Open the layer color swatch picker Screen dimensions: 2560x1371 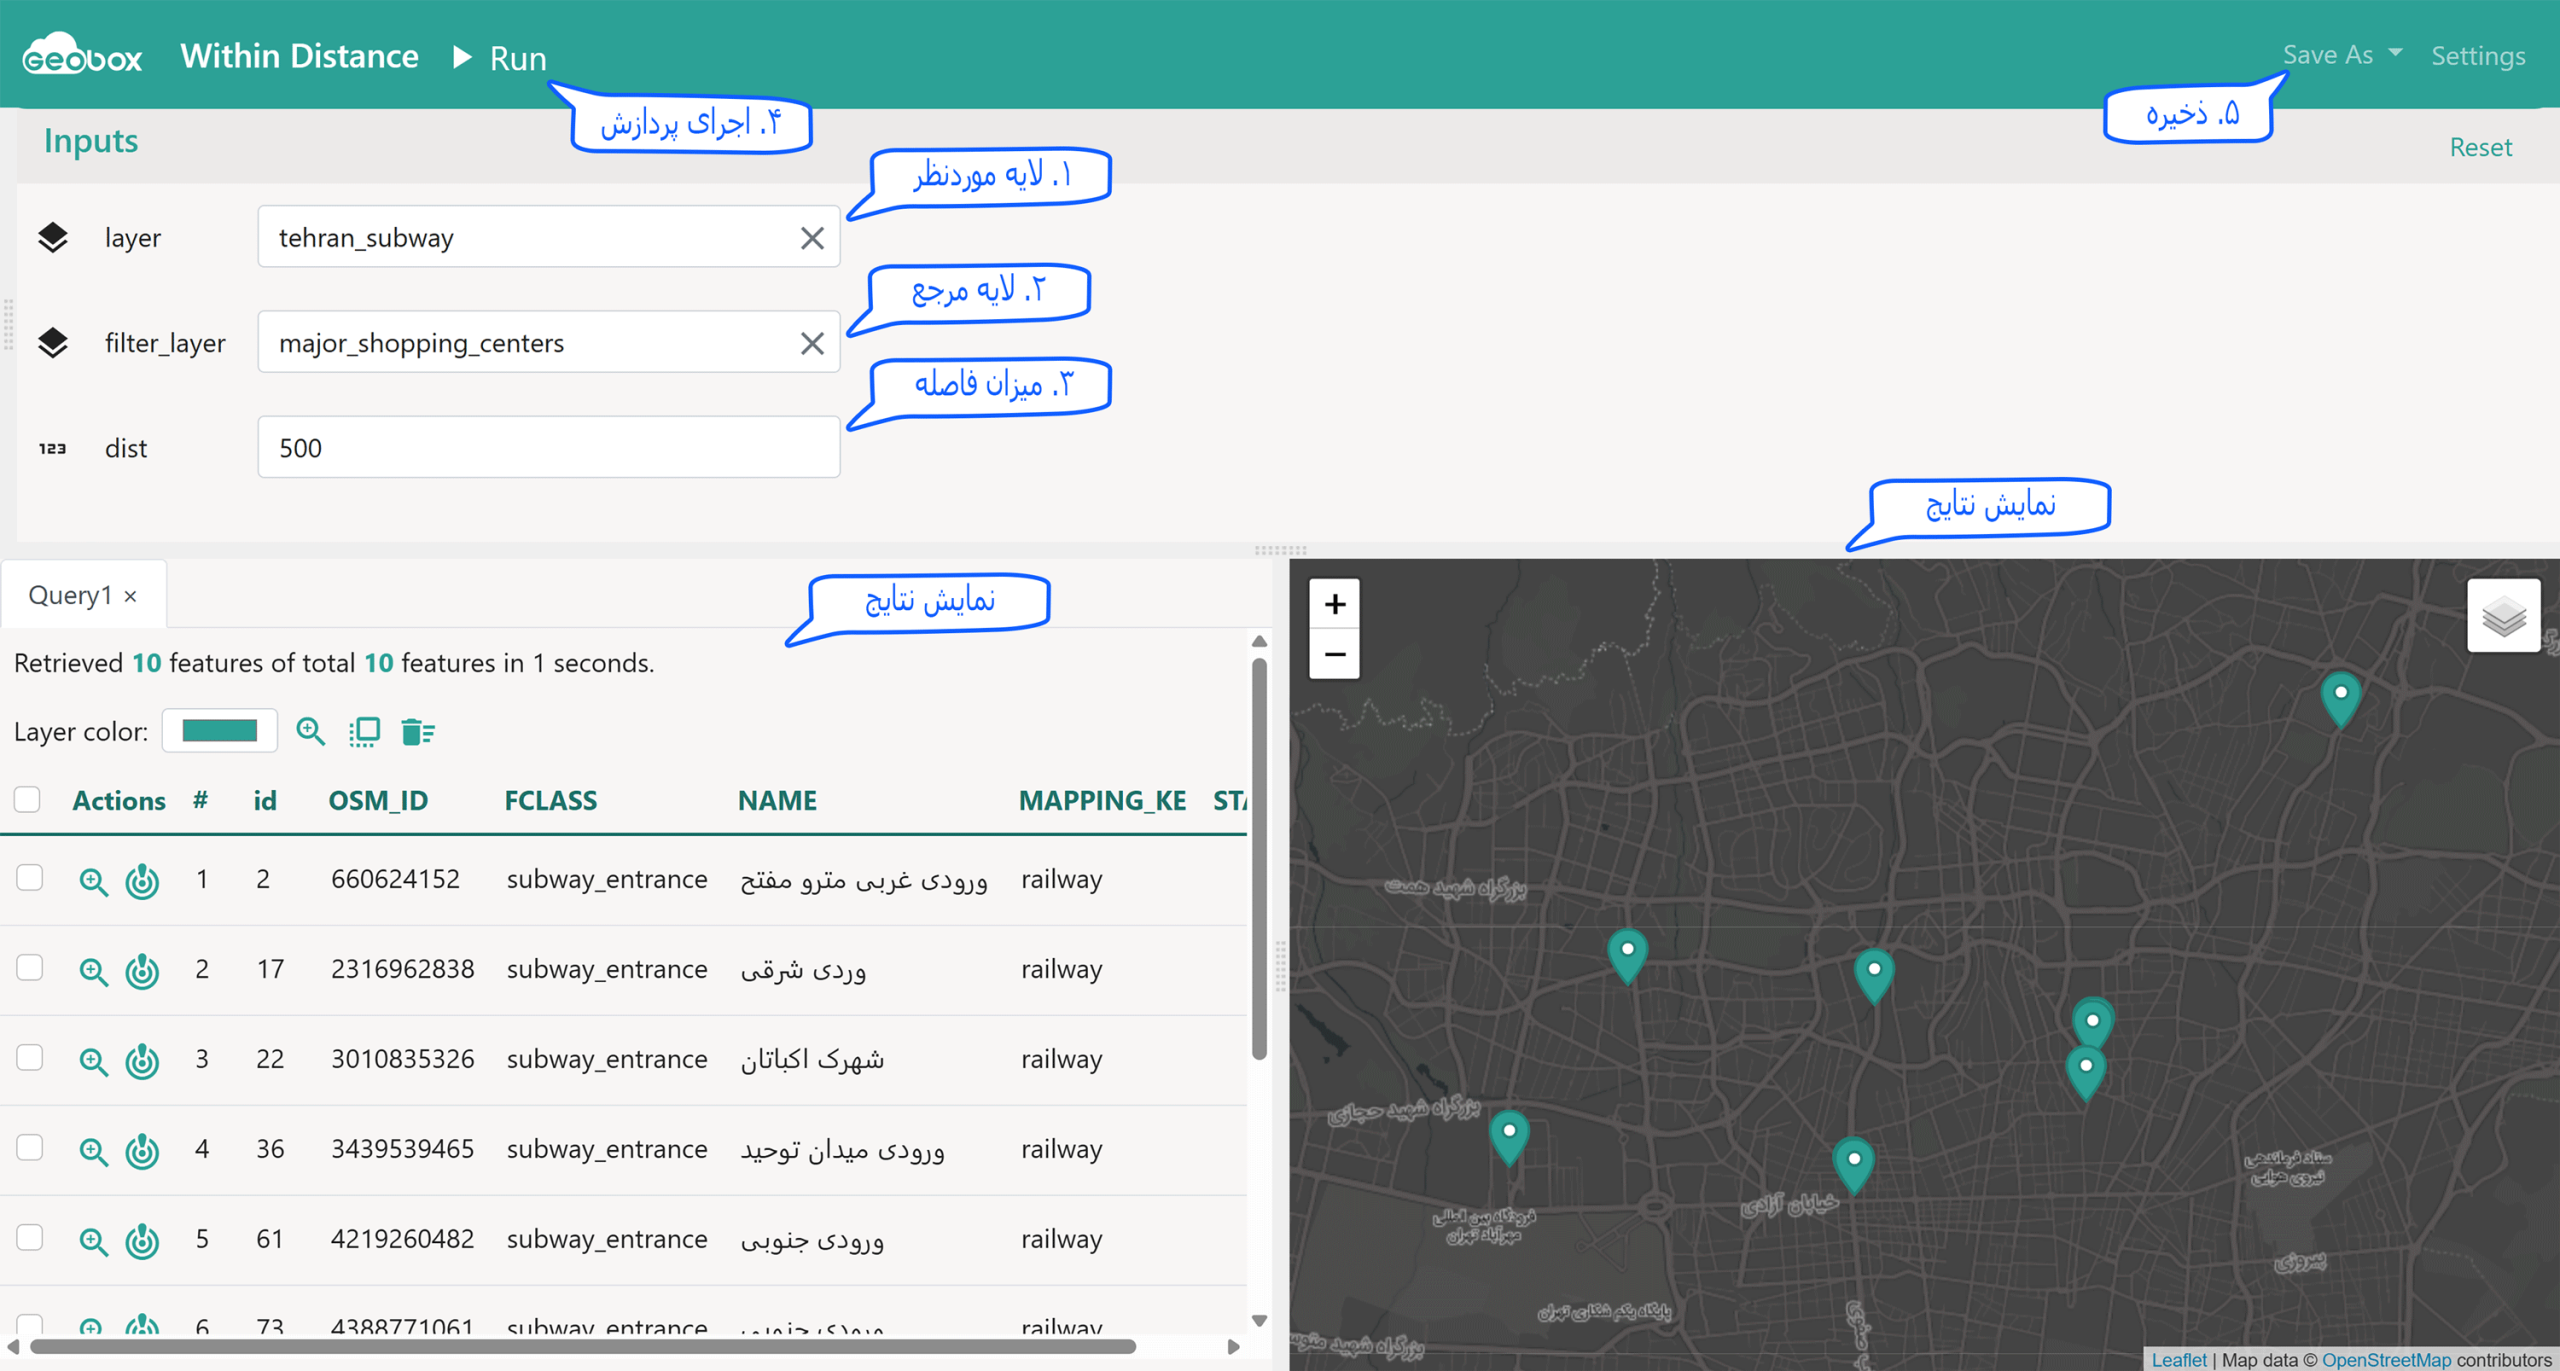(220, 731)
